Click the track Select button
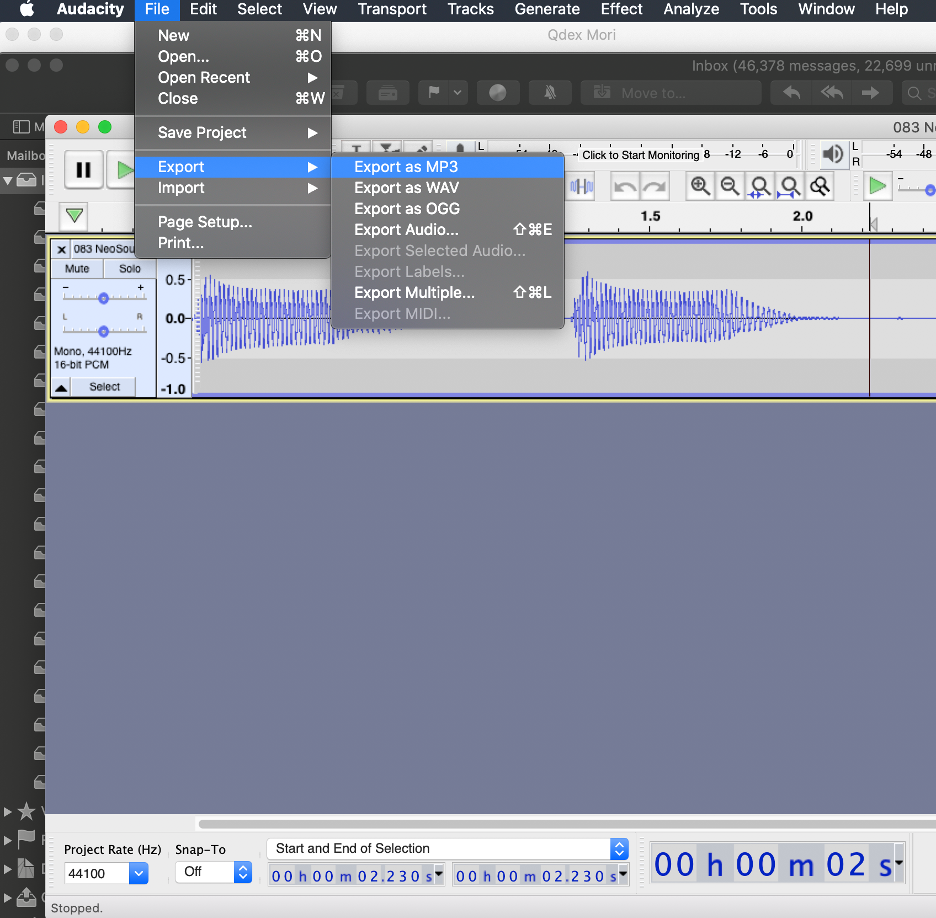This screenshot has height=918, width=936. pyautogui.click(x=104, y=387)
